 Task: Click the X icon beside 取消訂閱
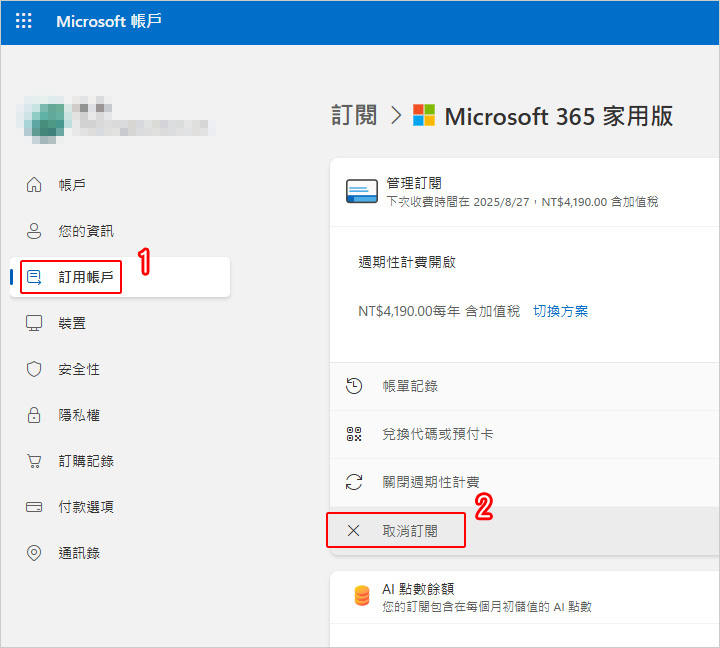[354, 531]
